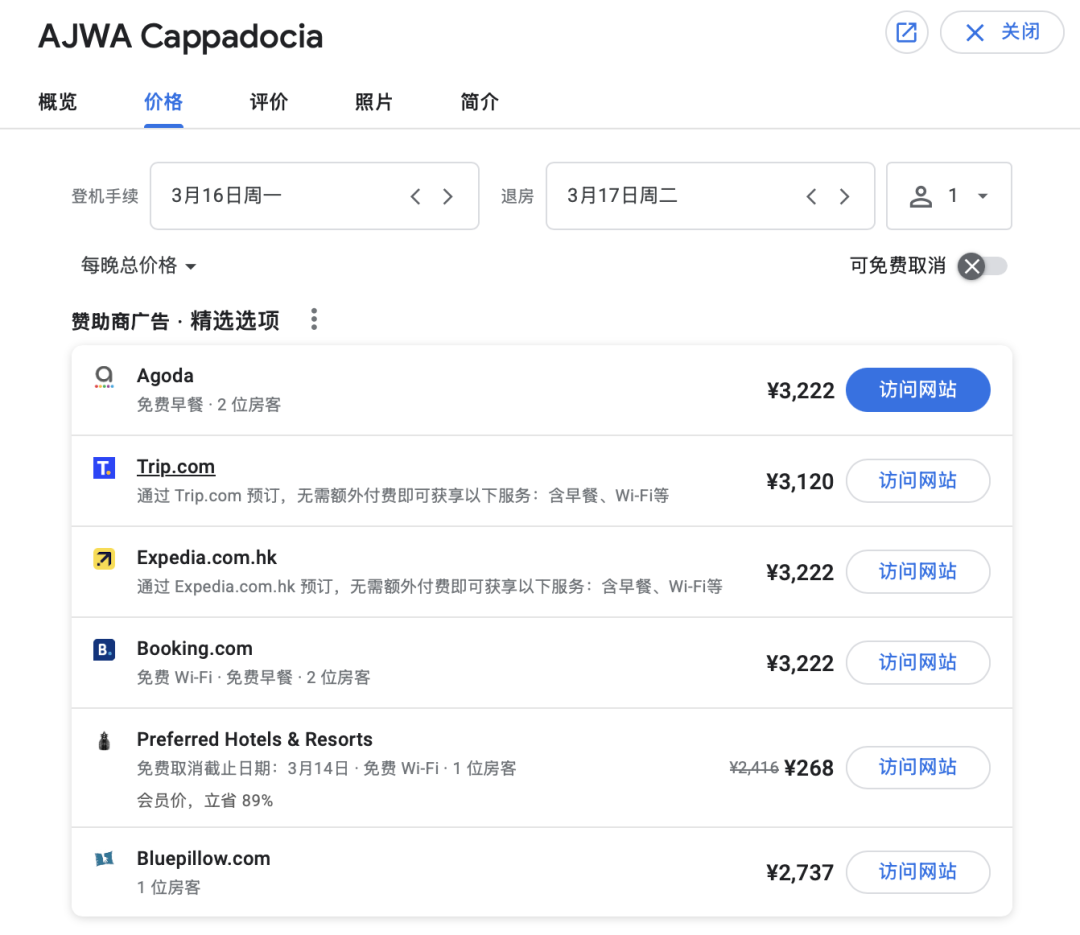Move check-in date one day earlier

click(415, 196)
